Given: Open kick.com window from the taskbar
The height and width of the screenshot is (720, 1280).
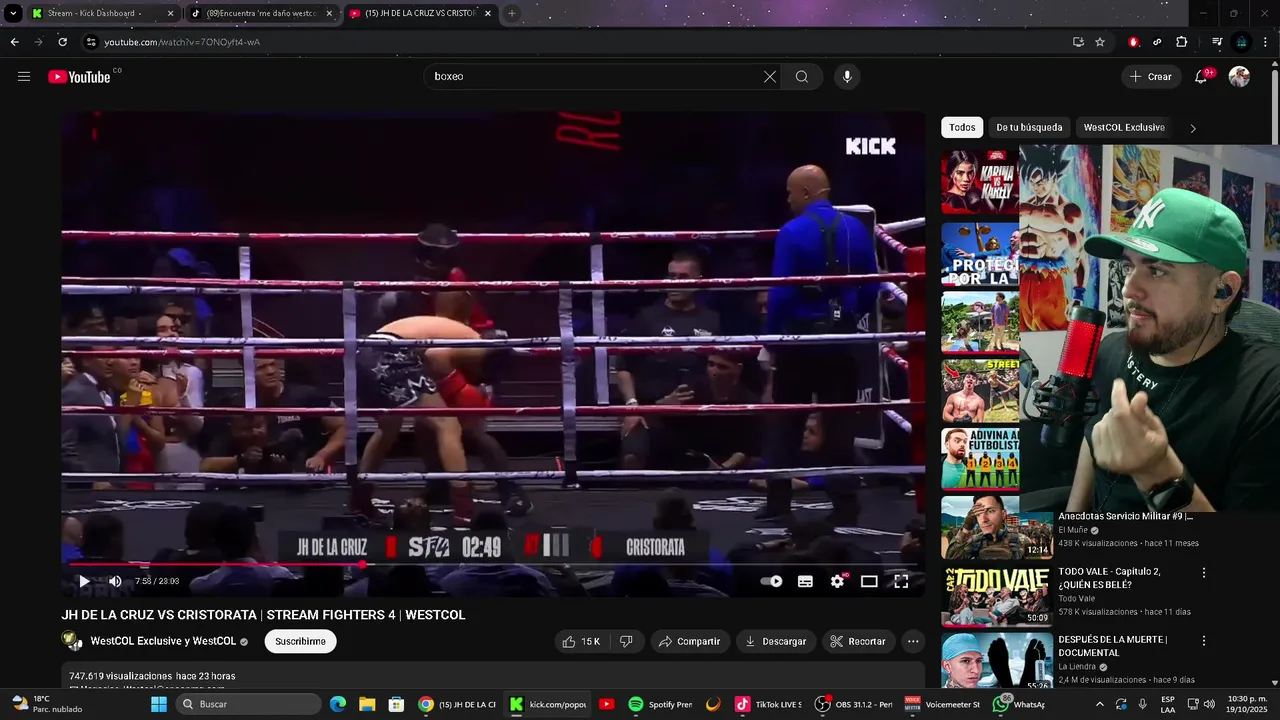Looking at the screenshot, I should click(548, 704).
